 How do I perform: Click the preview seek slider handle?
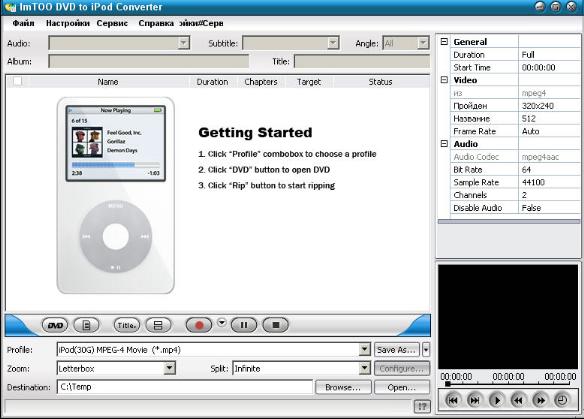coord(448,384)
